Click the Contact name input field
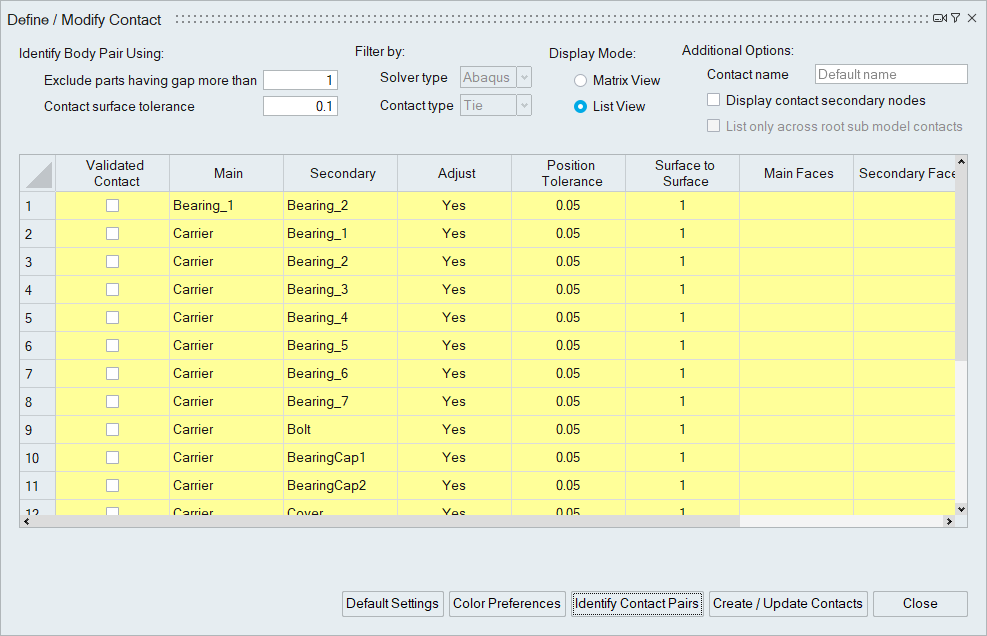The height and width of the screenshot is (636, 987). 891,75
